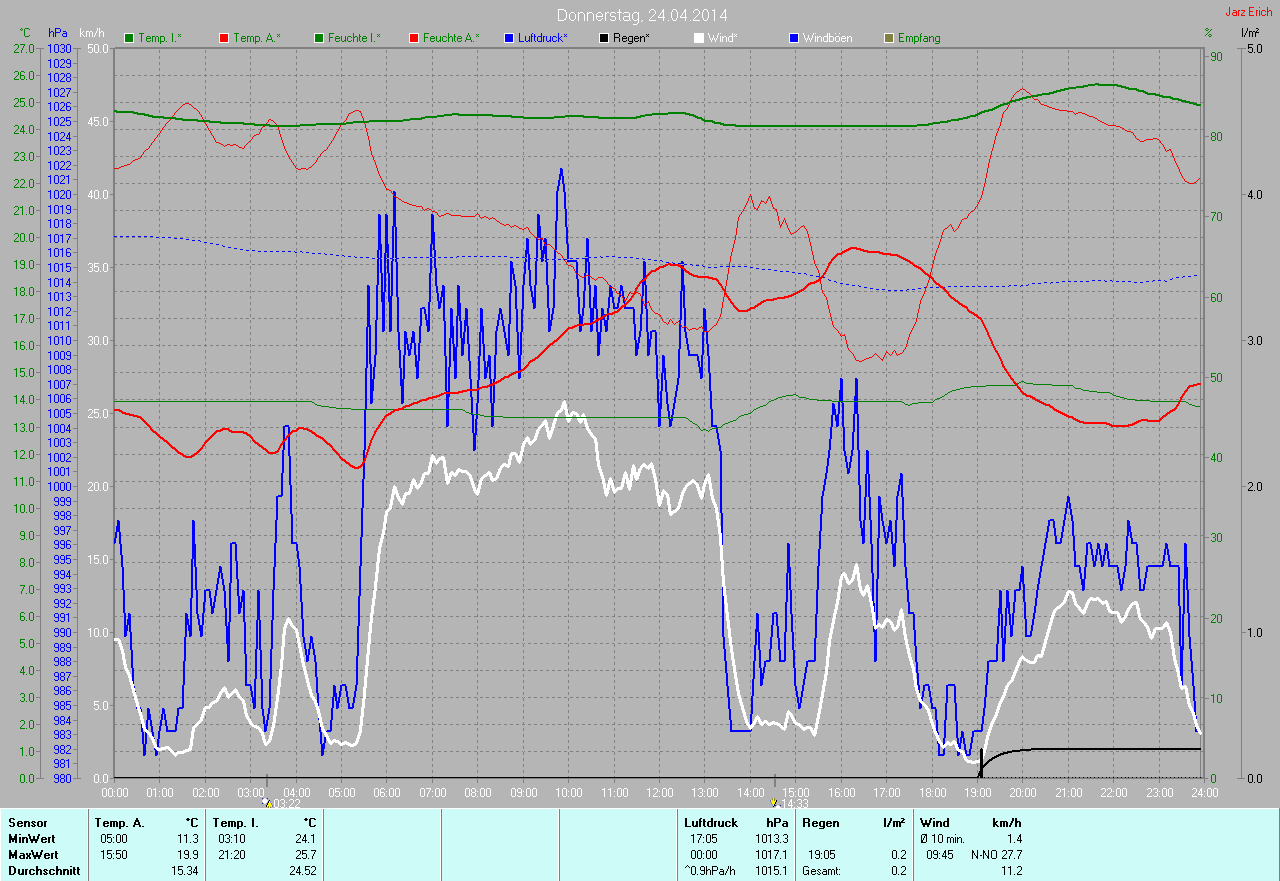The width and height of the screenshot is (1280, 881).
Task: Toggle the Regen series label
Action: click(631, 38)
